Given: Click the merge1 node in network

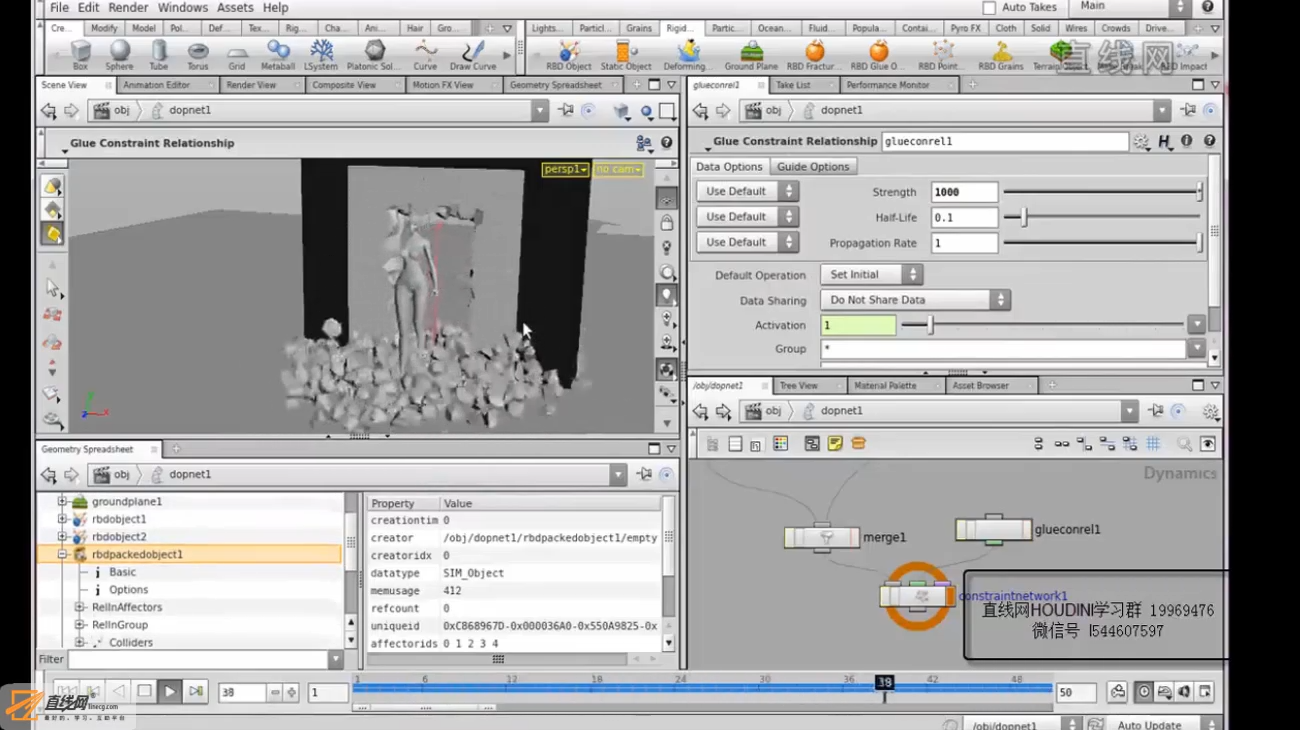Looking at the screenshot, I should click(x=822, y=538).
